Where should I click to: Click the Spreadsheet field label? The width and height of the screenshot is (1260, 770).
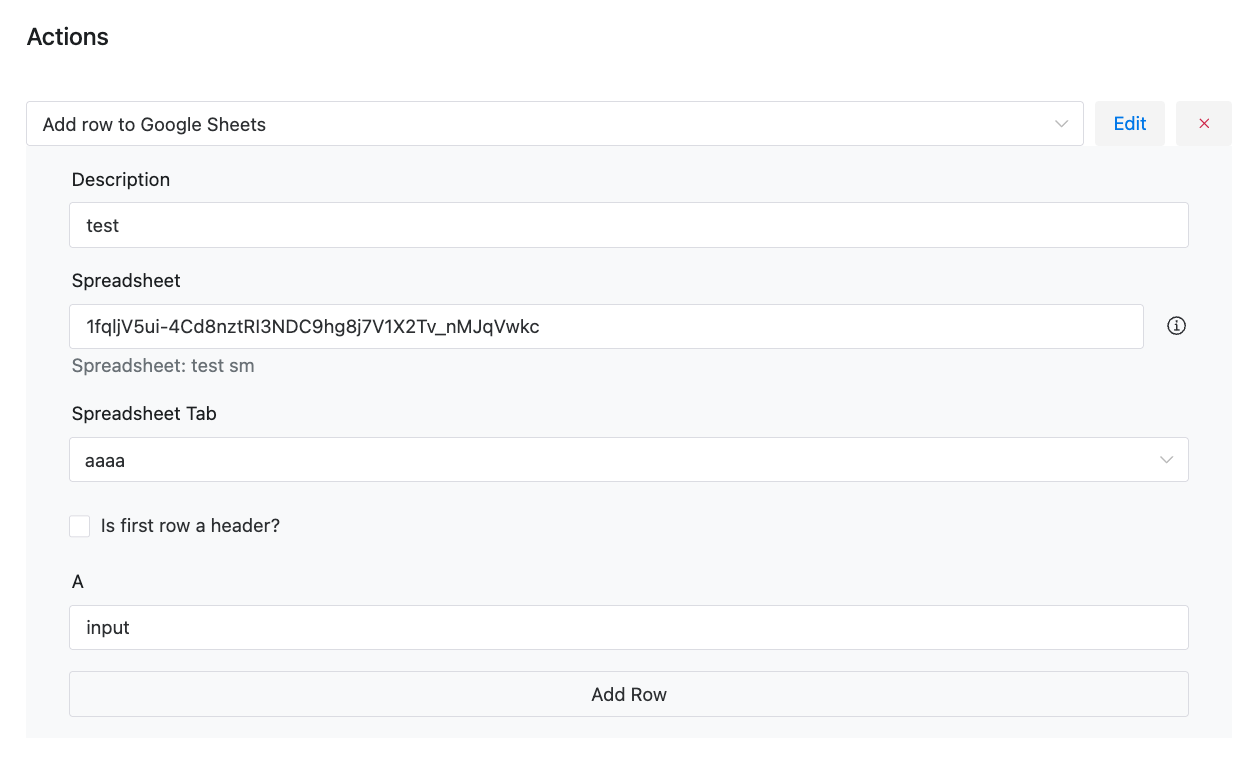click(126, 281)
